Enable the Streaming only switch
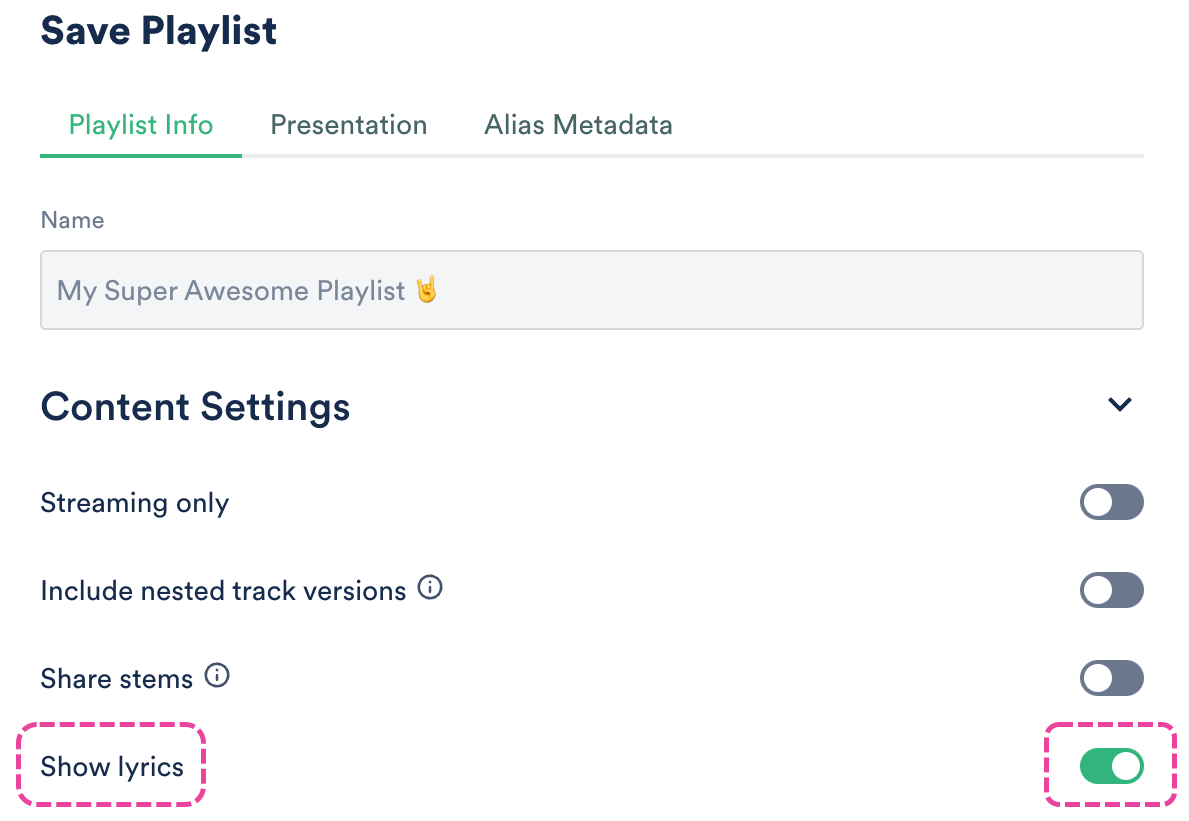The width and height of the screenshot is (1189, 821). pyautogui.click(x=1111, y=502)
